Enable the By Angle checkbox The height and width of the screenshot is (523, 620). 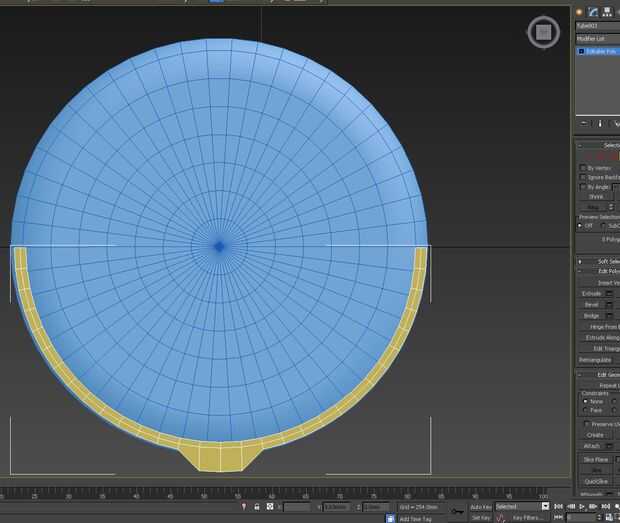point(582,187)
